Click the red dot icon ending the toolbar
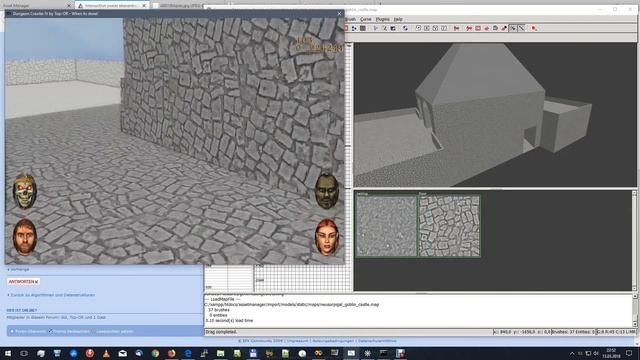 pos(533,28)
